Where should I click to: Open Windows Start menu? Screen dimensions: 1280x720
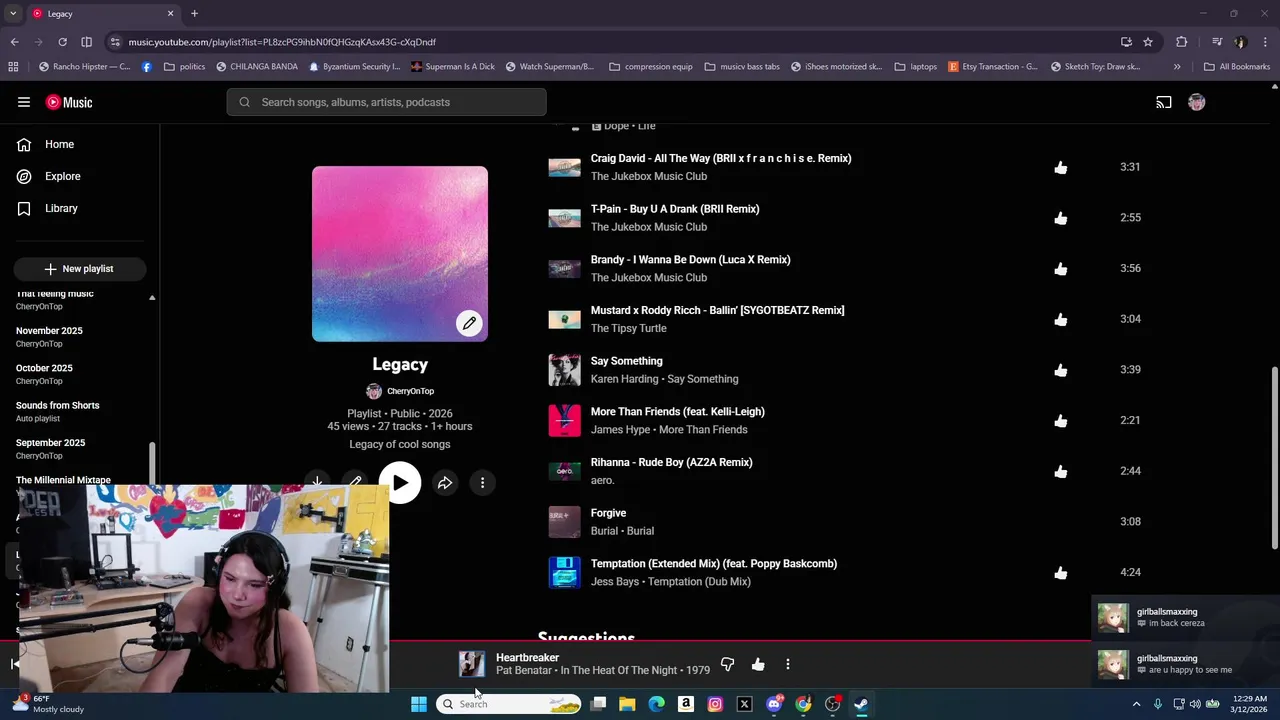(x=419, y=704)
